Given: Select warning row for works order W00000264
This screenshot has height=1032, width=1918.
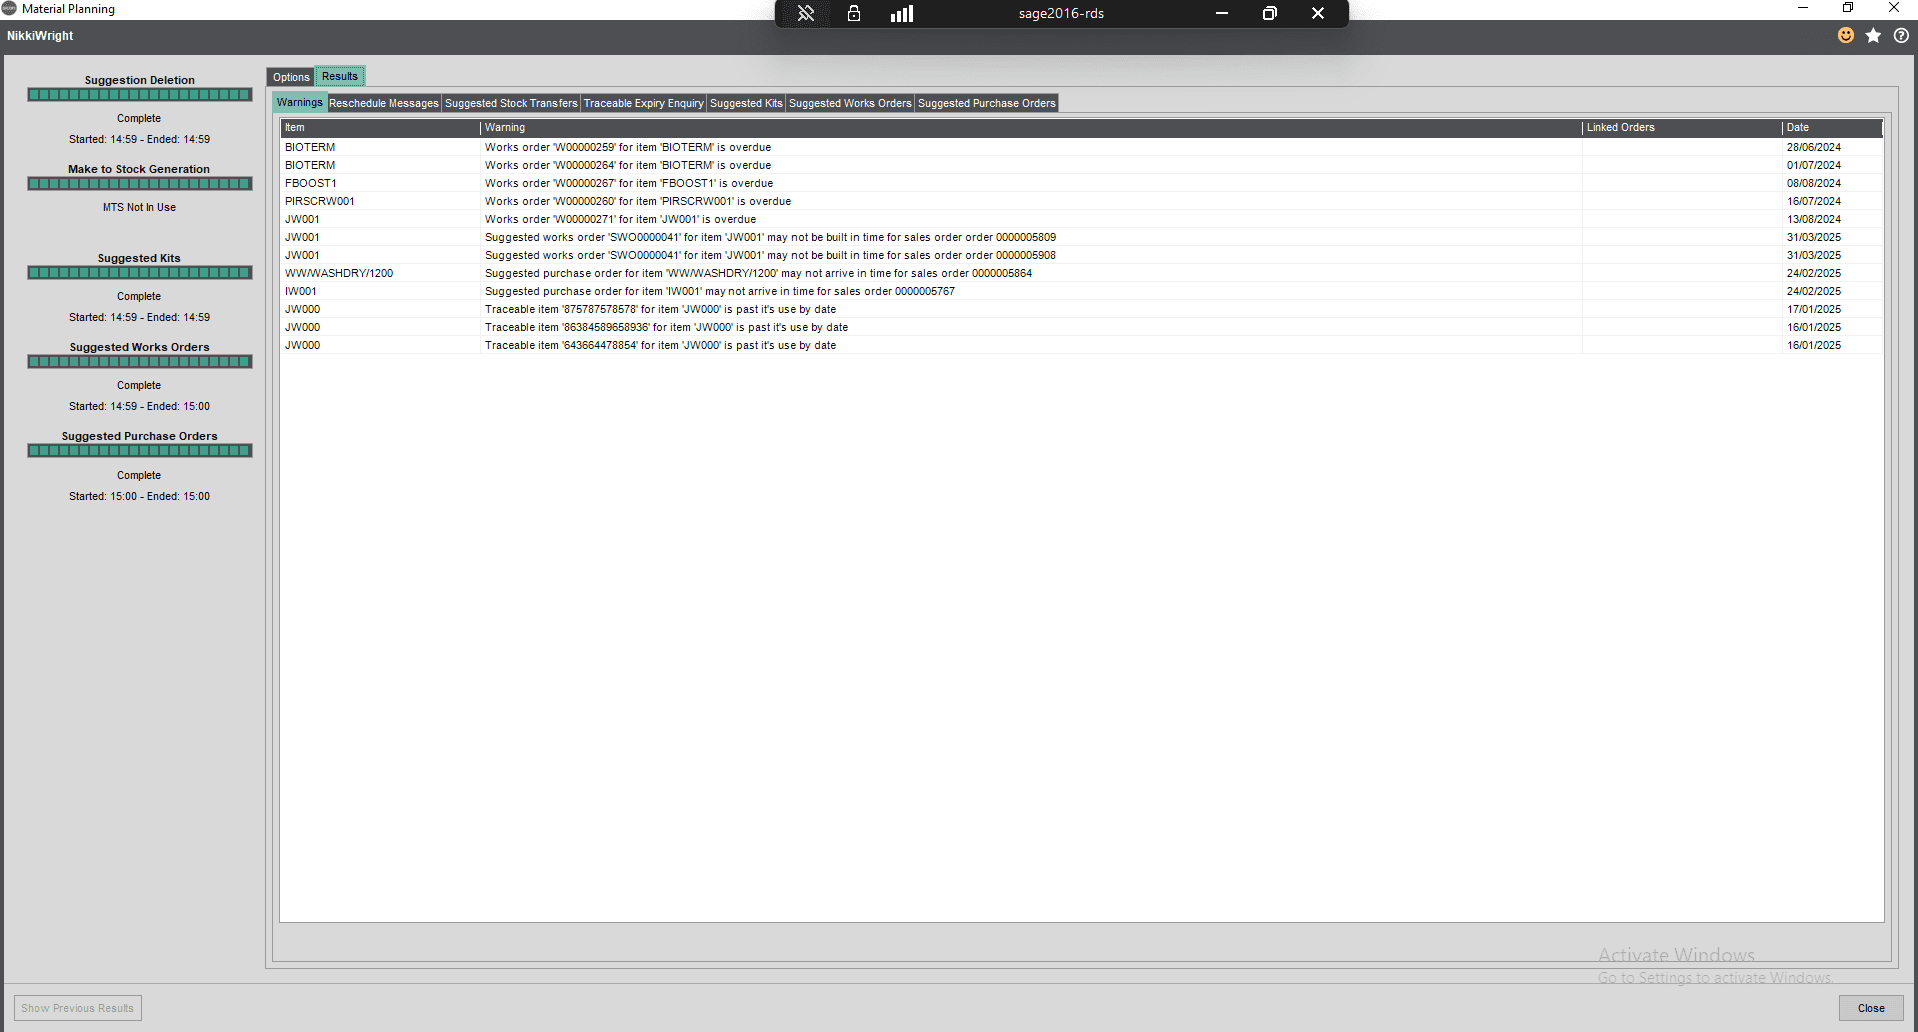Looking at the screenshot, I should point(1081,165).
